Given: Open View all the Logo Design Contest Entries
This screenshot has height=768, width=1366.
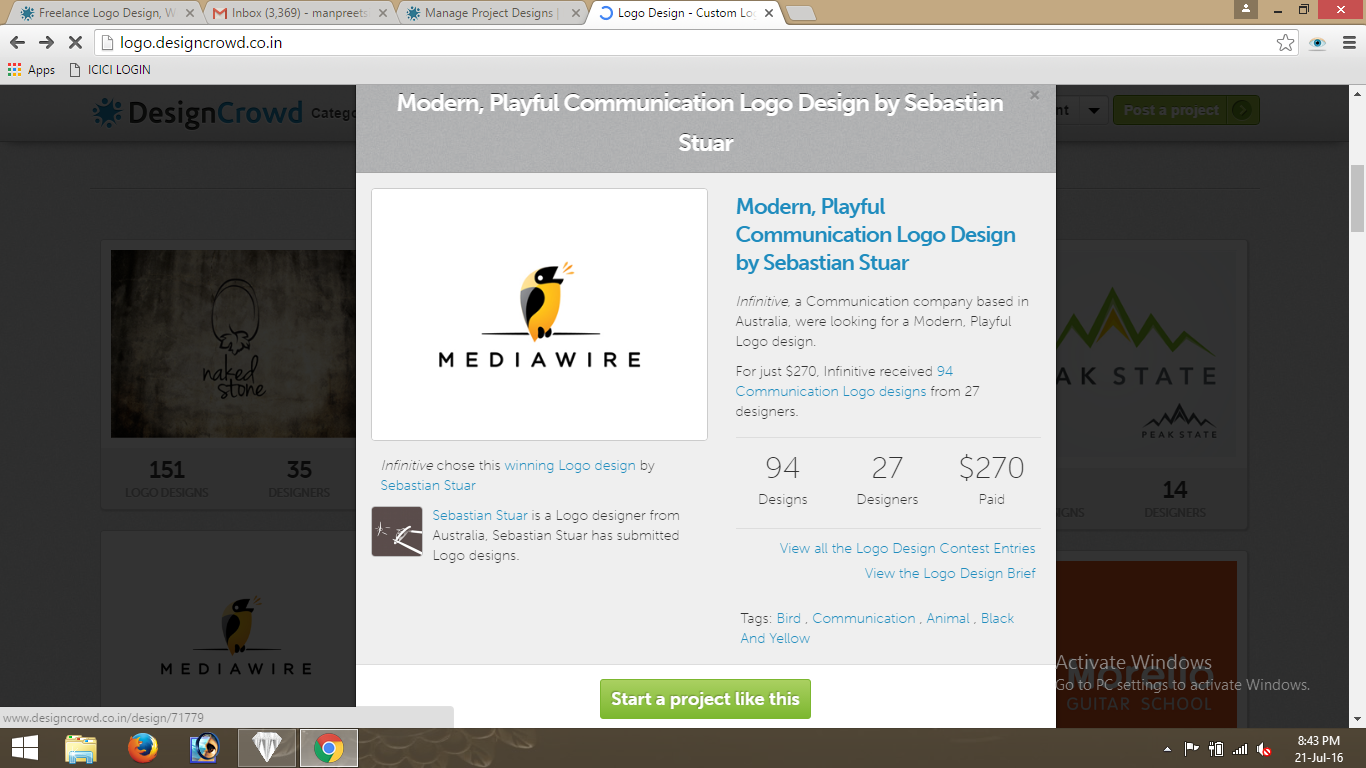Looking at the screenshot, I should pos(907,548).
